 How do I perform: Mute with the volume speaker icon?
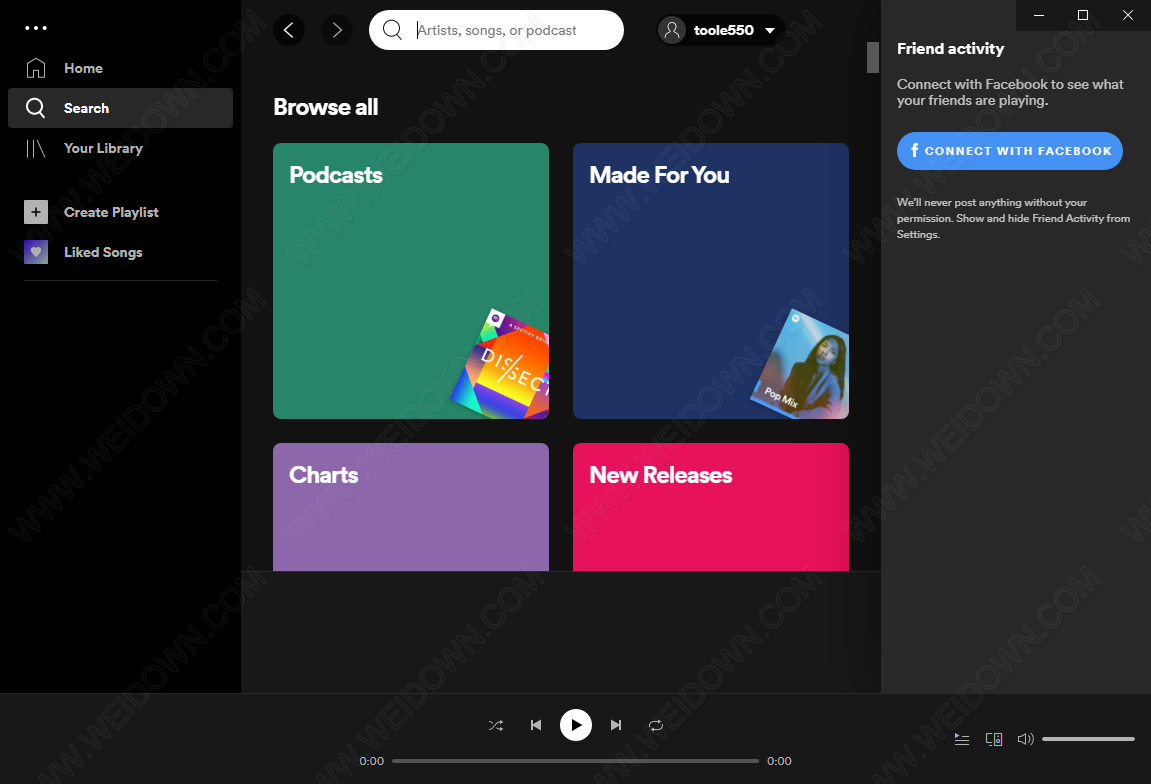tap(1025, 739)
